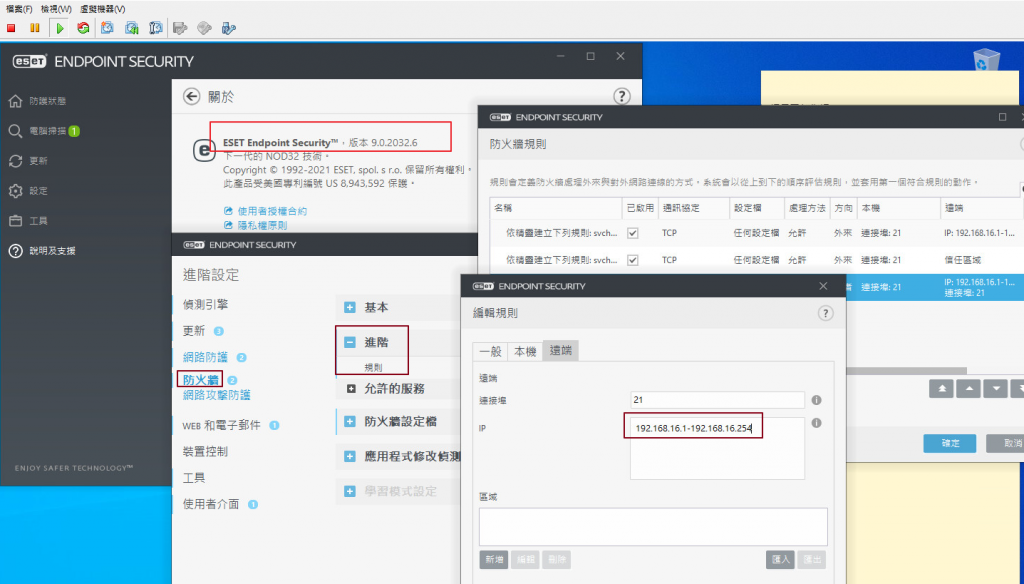Expand the 應用程式修改偵測 section
The width and height of the screenshot is (1024, 584).
350,456
